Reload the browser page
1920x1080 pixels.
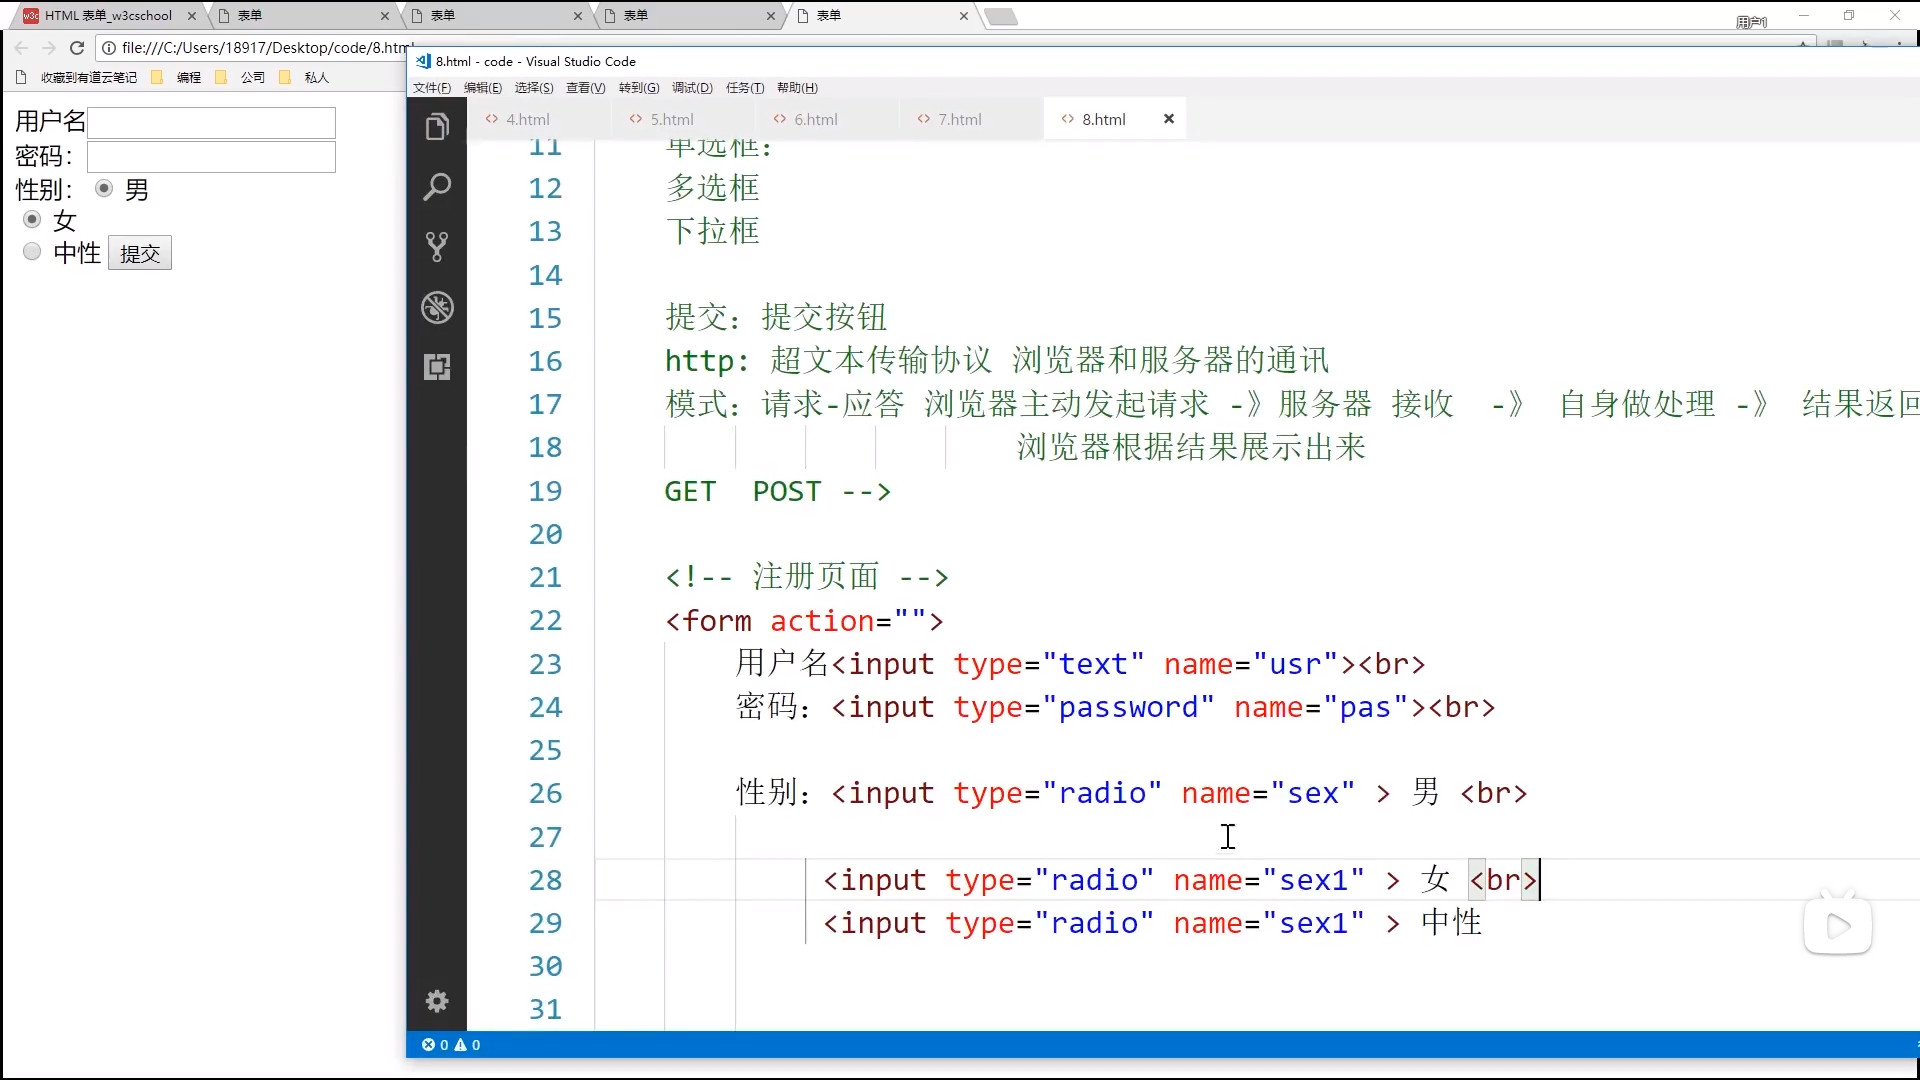[77, 47]
